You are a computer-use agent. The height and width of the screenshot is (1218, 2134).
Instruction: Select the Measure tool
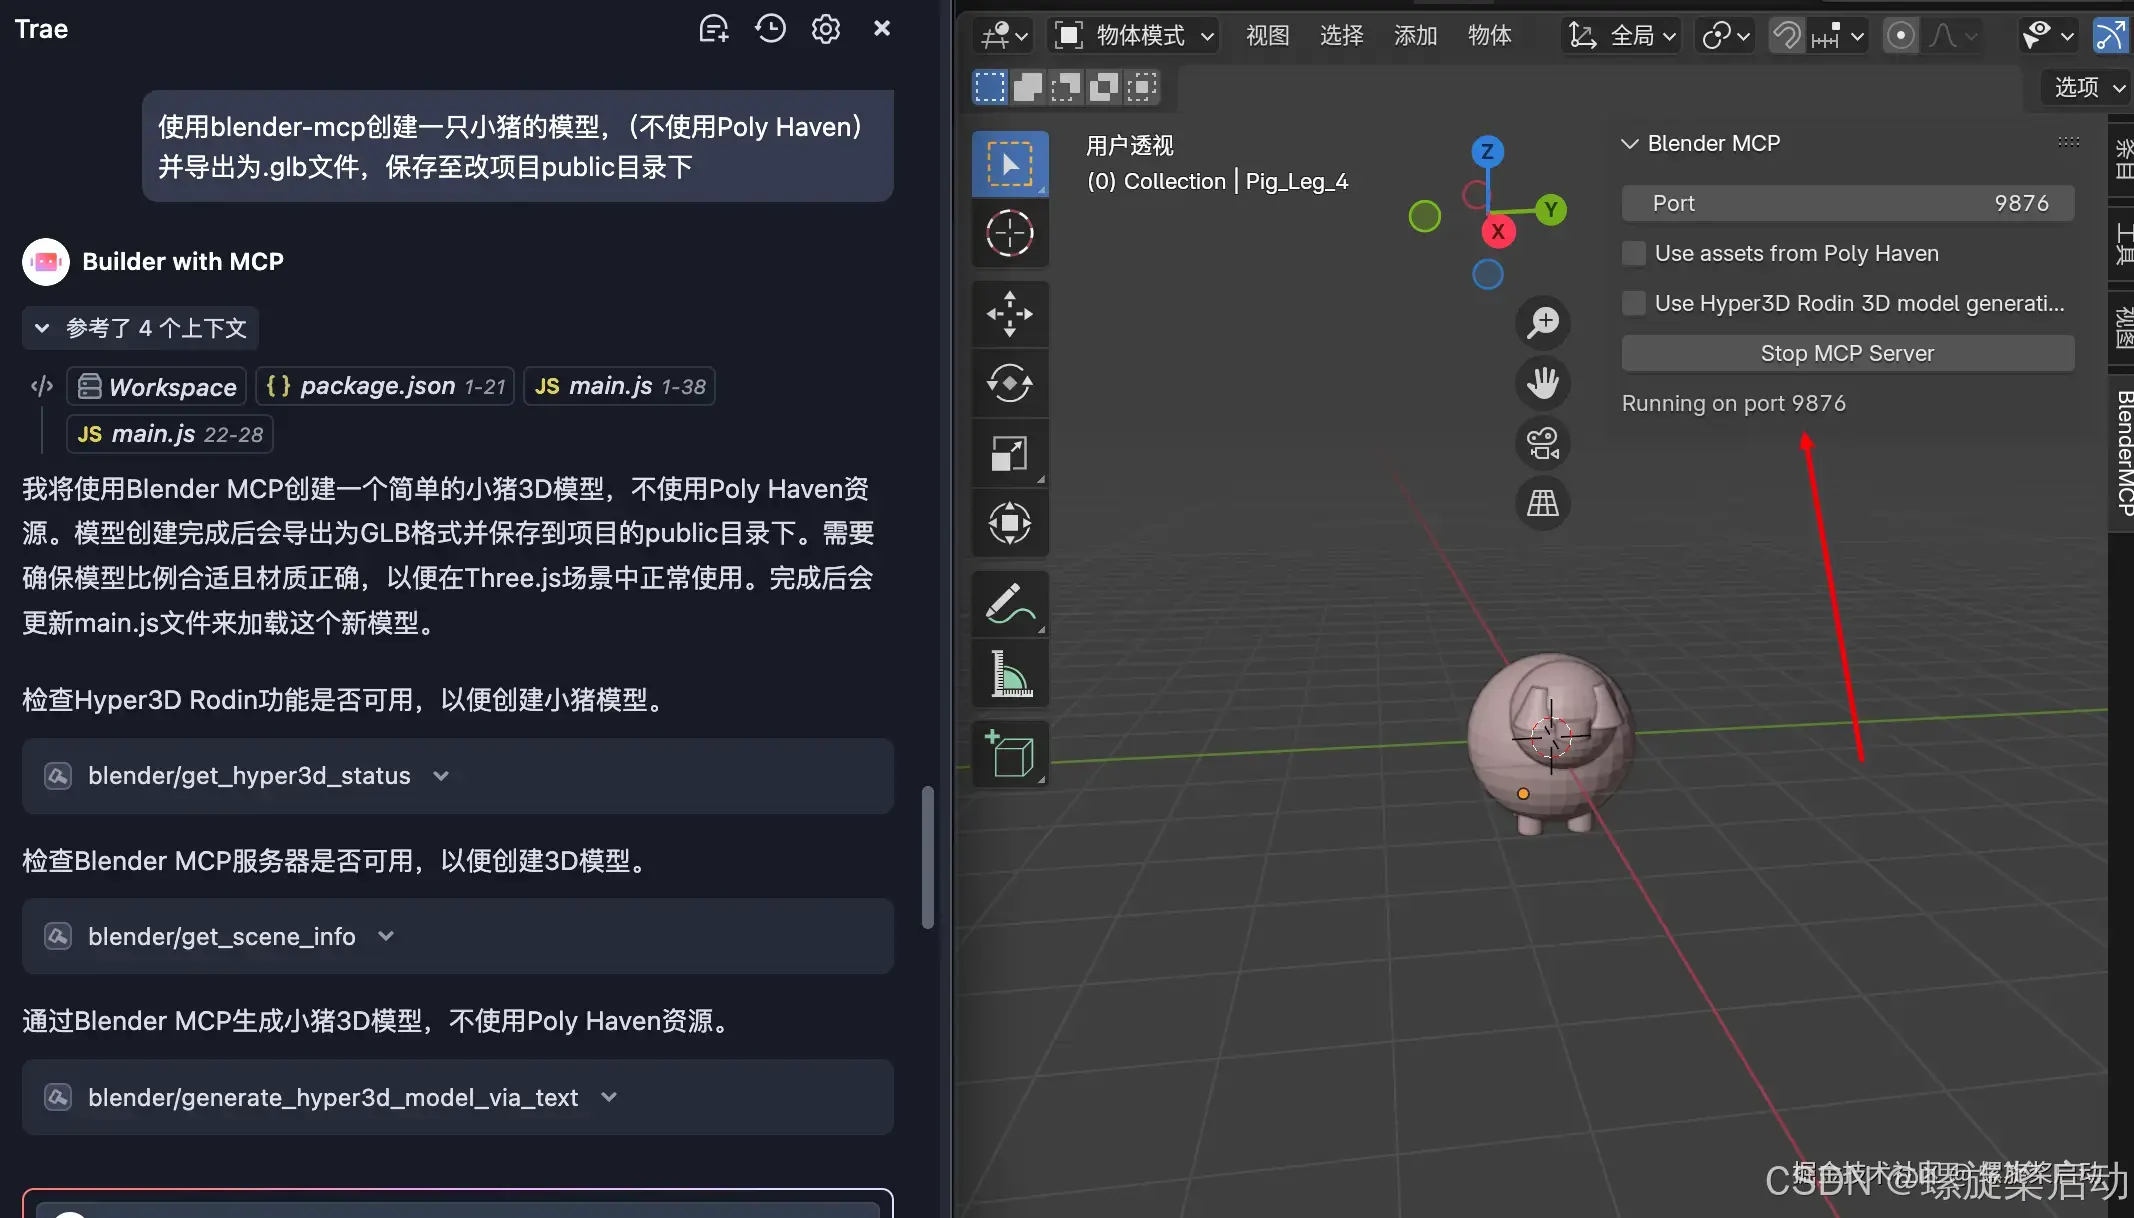tap(1010, 673)
